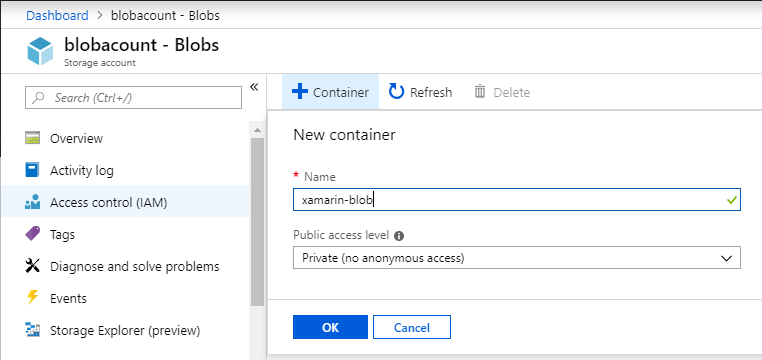Click the Storage Explorer preview icon
Image resolution: width=762 pixels, height=360 pixels.
point(32,330)
